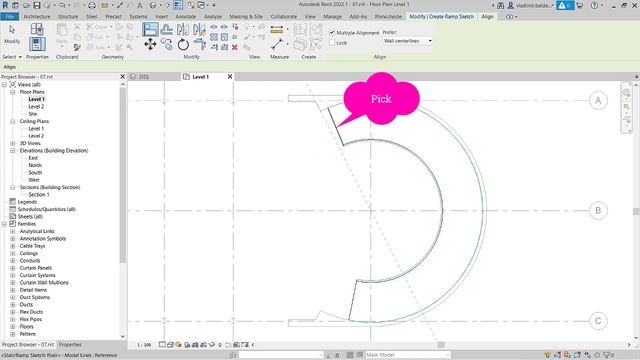640x360 pixels.
Task: Uncheck the Multiple Alignment checkbox
Action: tap(332, 32)
